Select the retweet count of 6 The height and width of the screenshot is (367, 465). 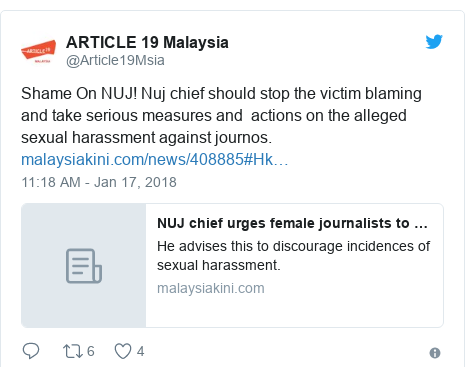point(91,351)
